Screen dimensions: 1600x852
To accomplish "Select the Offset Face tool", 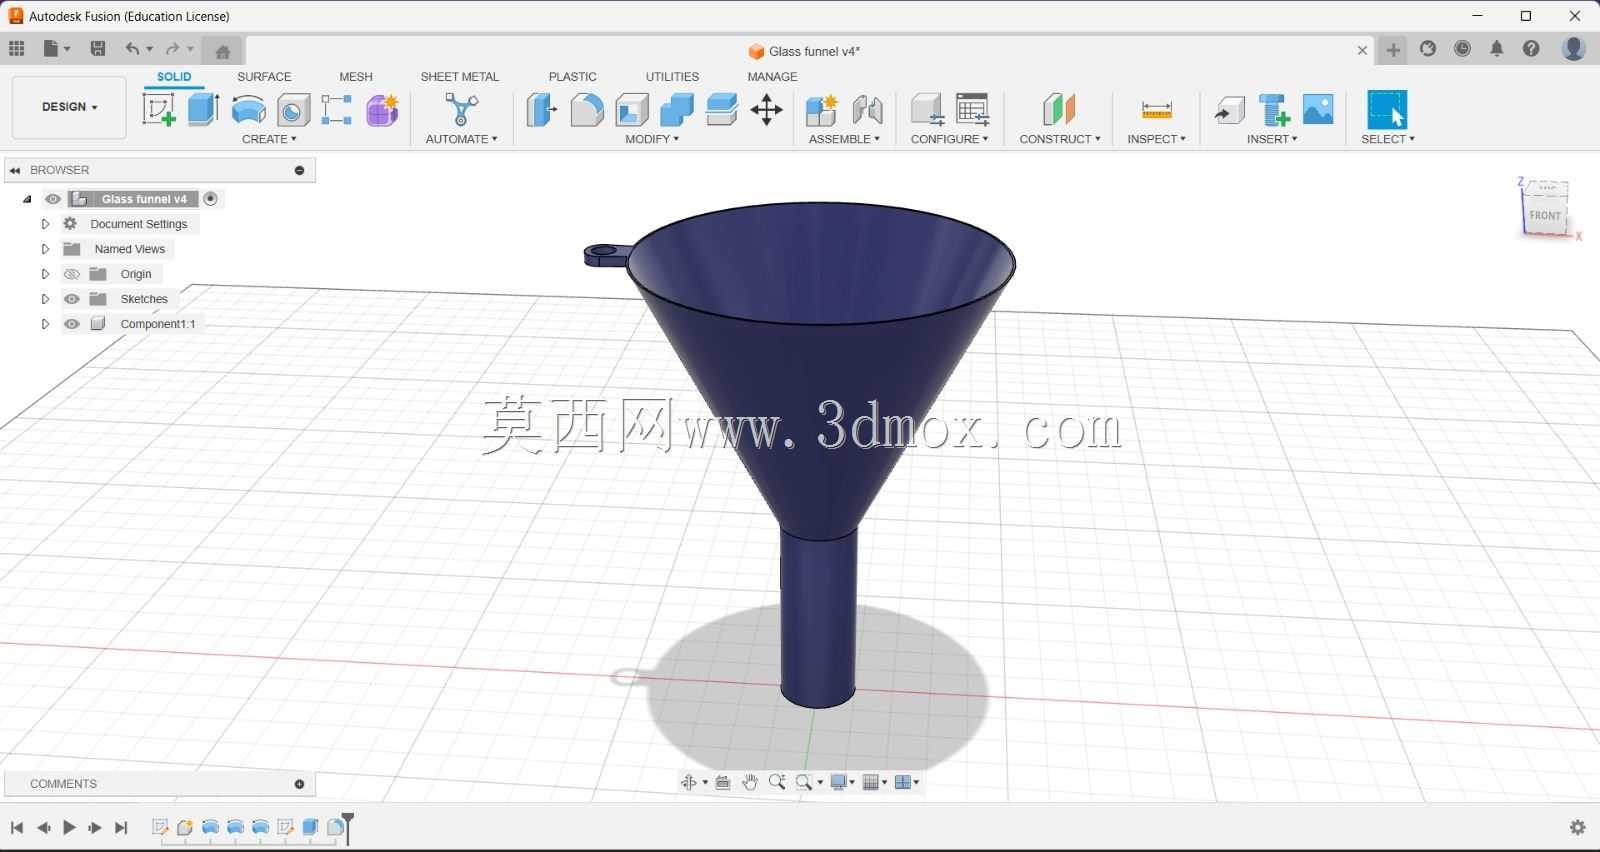I will click(722, 110).
